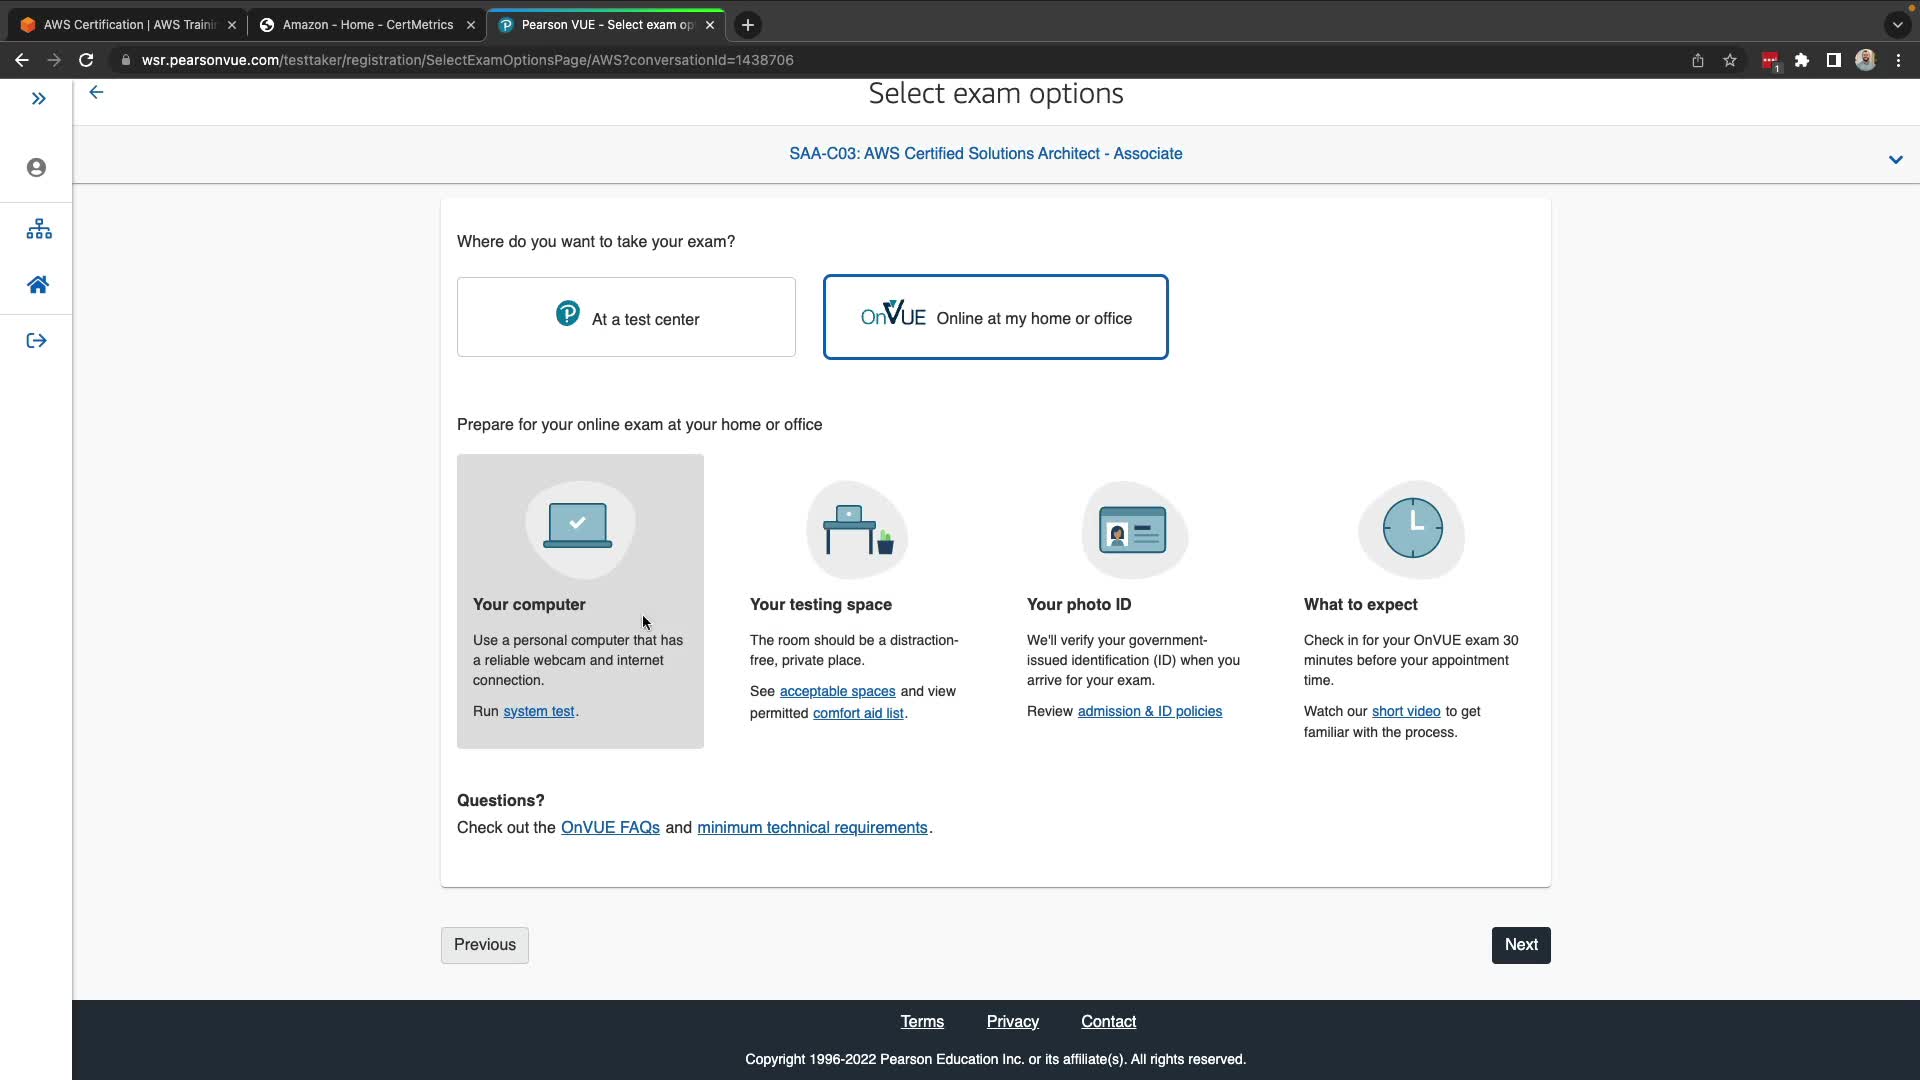Expand the SAA-C03 exam details chevron
Image resolution: width=1920 pixels, height=1080 pixels.
pos(1895,160)
